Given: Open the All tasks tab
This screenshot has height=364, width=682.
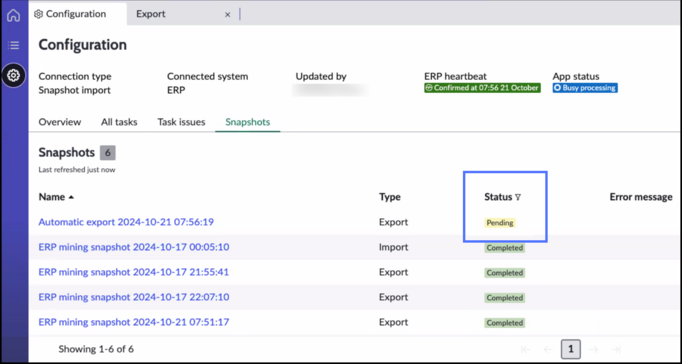Looking at the screenshot, I should pyautogui.click(x=119, y=122).
